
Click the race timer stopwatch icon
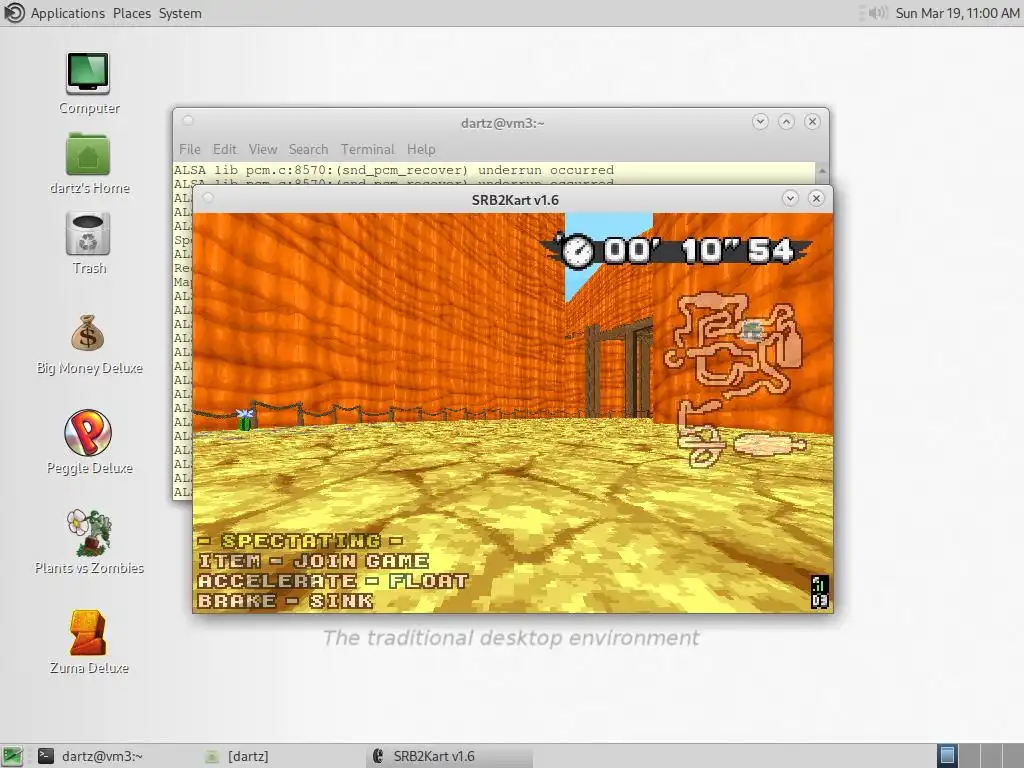tap(577, 251)
